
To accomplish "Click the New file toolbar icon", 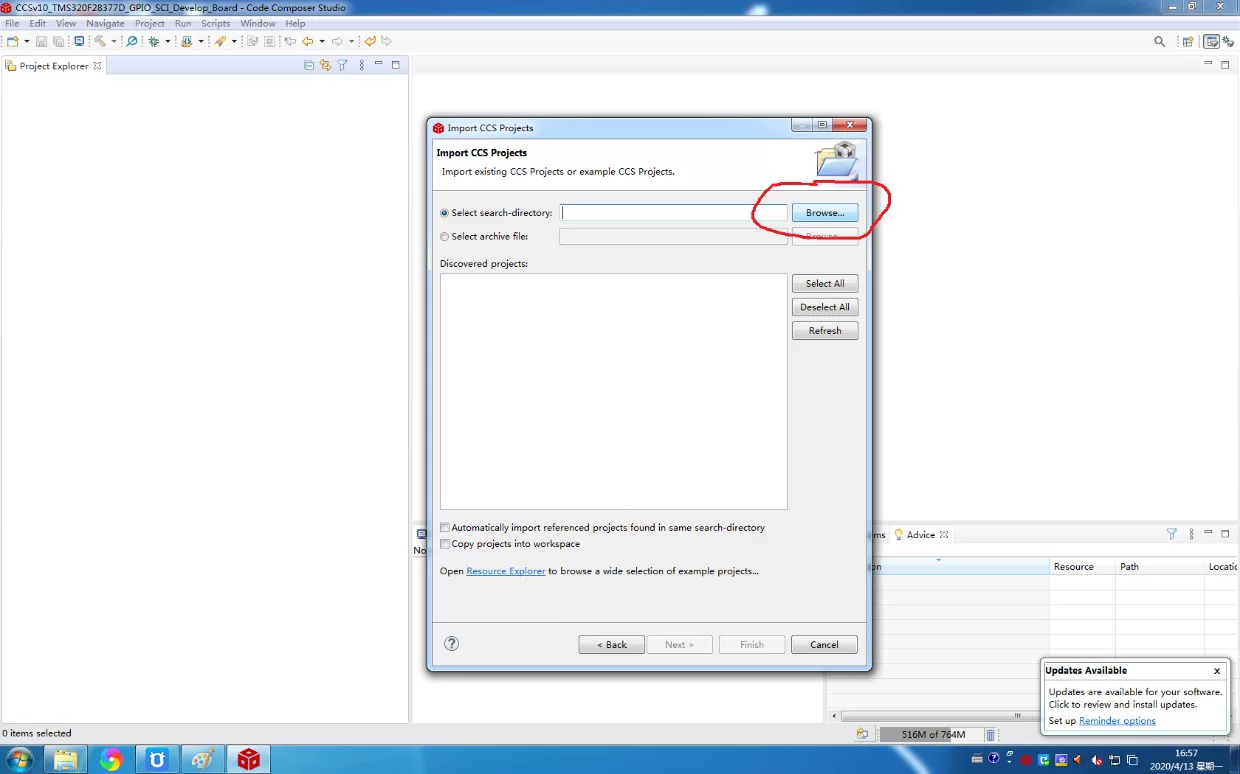I will point(12,41).
